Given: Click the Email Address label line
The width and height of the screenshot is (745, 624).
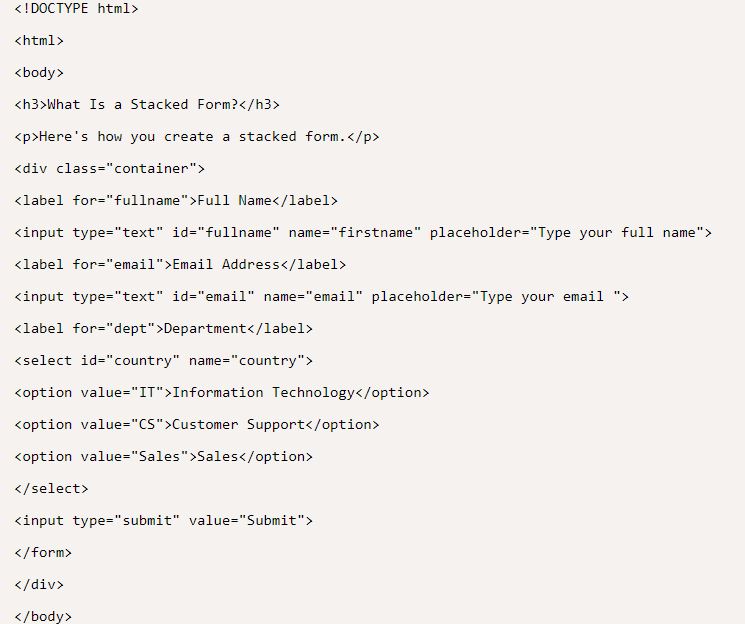Looking at the screenshot, I should [x=180, y=264].
